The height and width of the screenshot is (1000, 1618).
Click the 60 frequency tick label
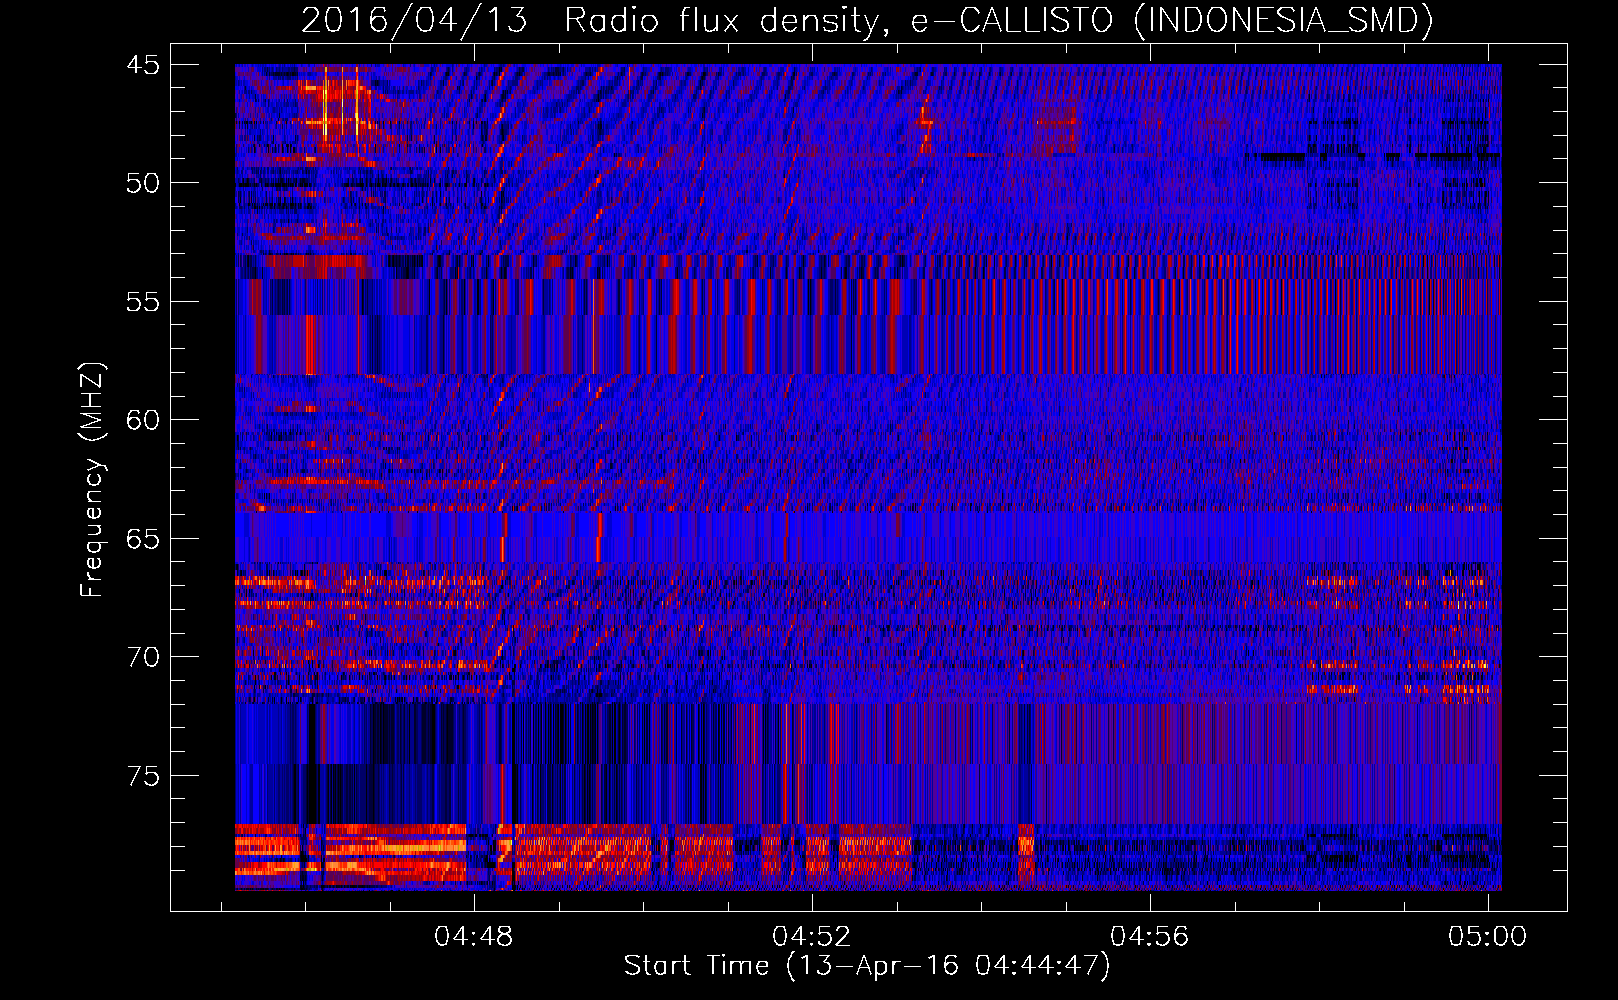pos(143,420)
